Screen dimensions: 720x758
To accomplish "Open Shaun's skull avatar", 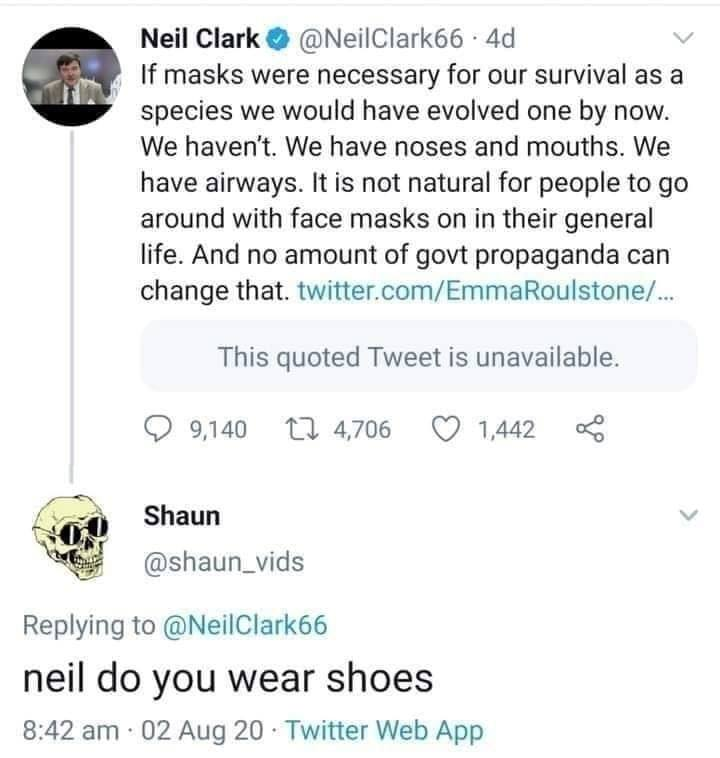I will pos(71,537).
